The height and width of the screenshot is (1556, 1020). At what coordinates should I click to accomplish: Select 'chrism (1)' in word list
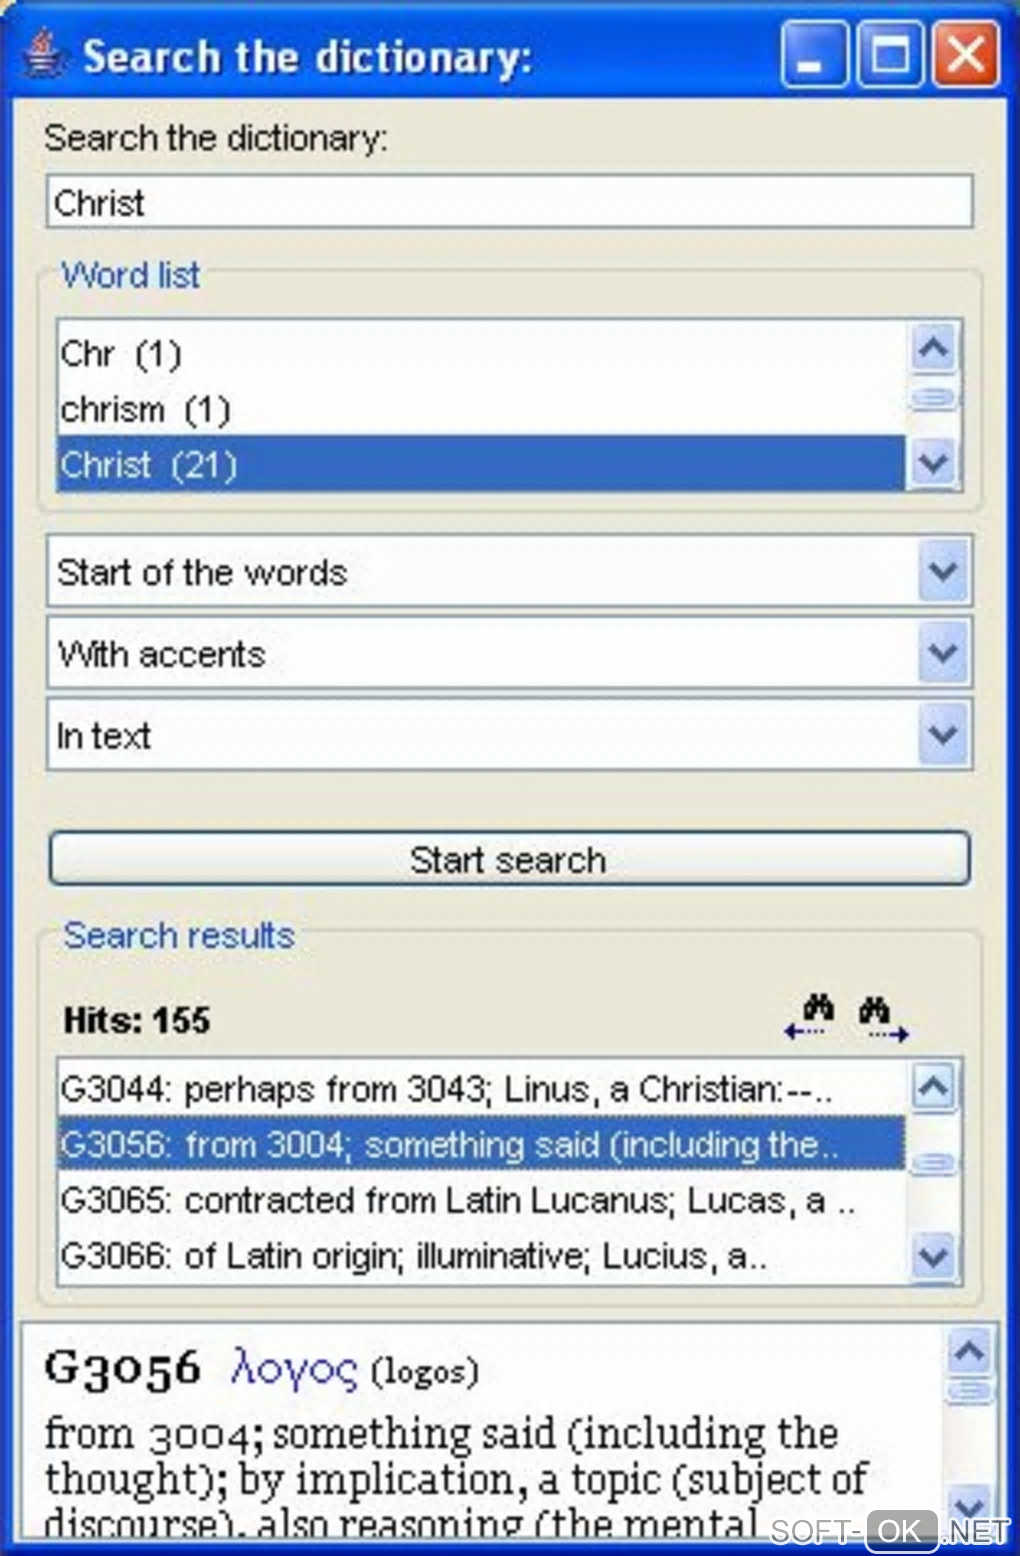pyautogui.click(x=146, y=410)
